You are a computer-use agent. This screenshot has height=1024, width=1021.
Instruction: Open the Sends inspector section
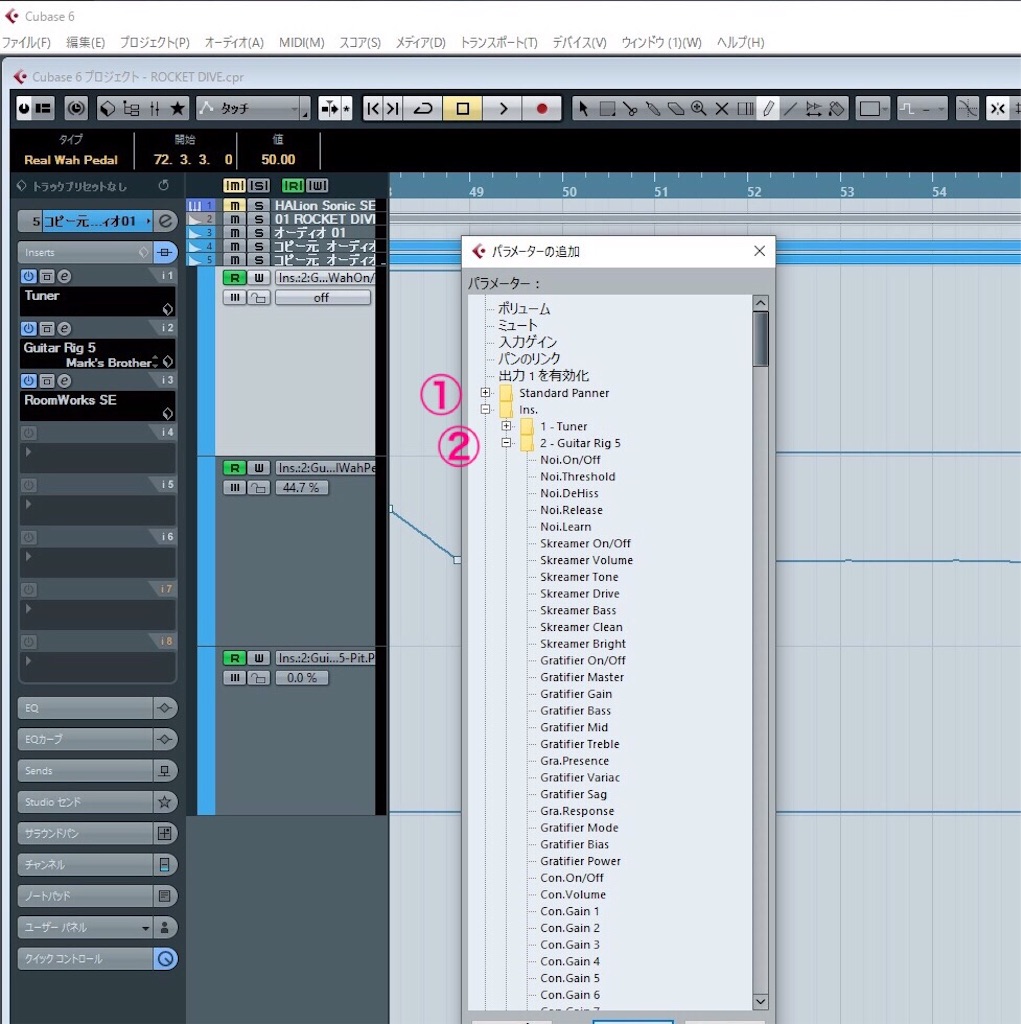(x=86, y=771)
